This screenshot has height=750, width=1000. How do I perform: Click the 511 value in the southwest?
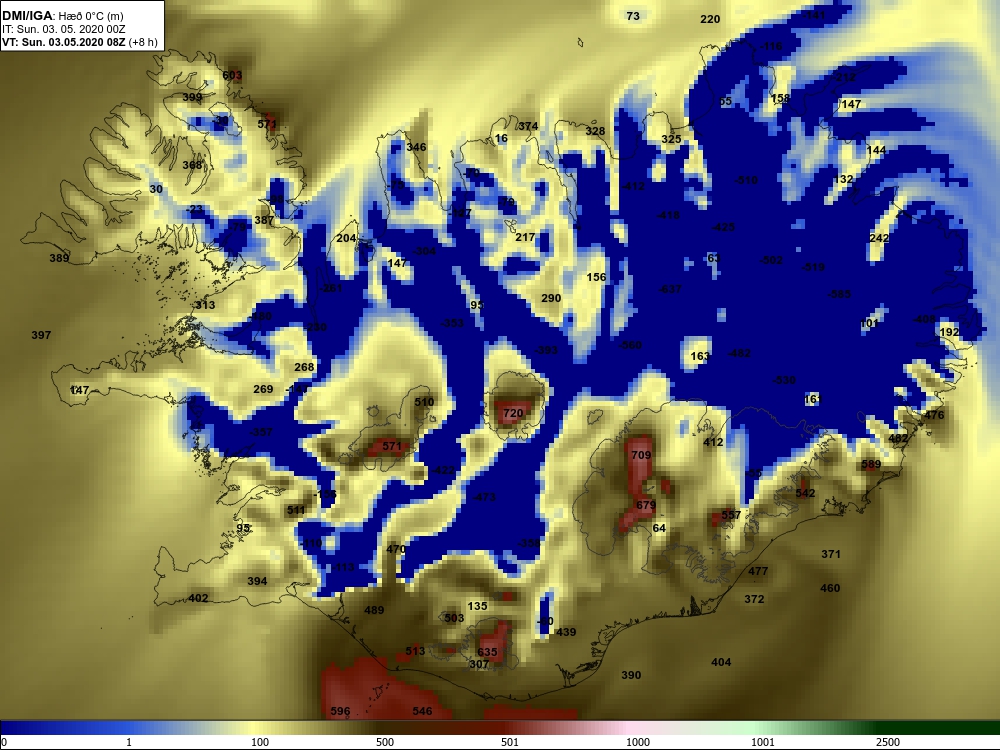click(296, 510)
